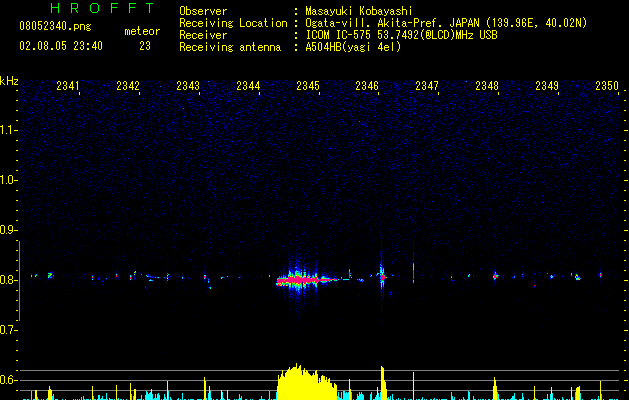The height and width of the screenshot is (400, 629).
Task: Click the 2343 time marker
Action: point(188,85)
